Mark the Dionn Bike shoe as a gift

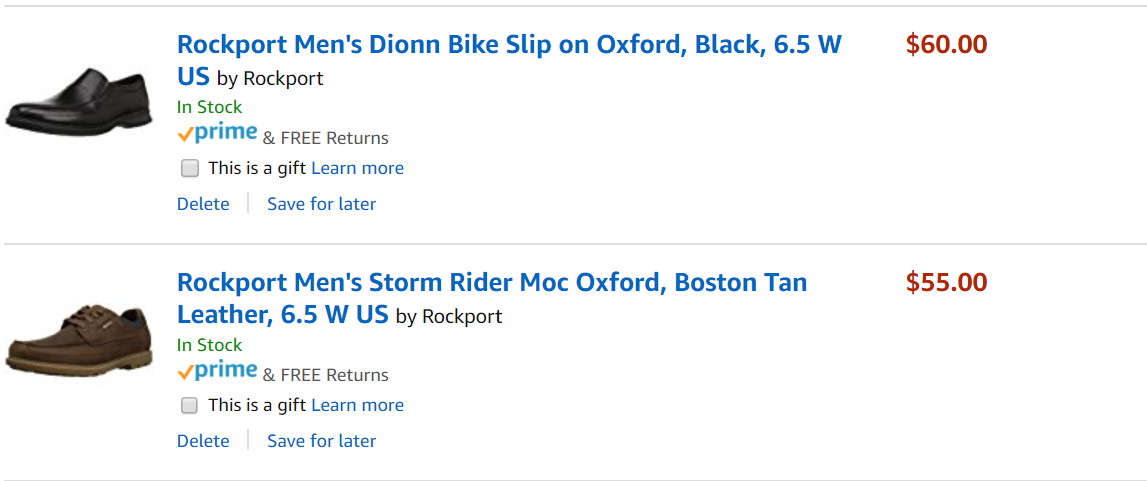tap(190, 168)
